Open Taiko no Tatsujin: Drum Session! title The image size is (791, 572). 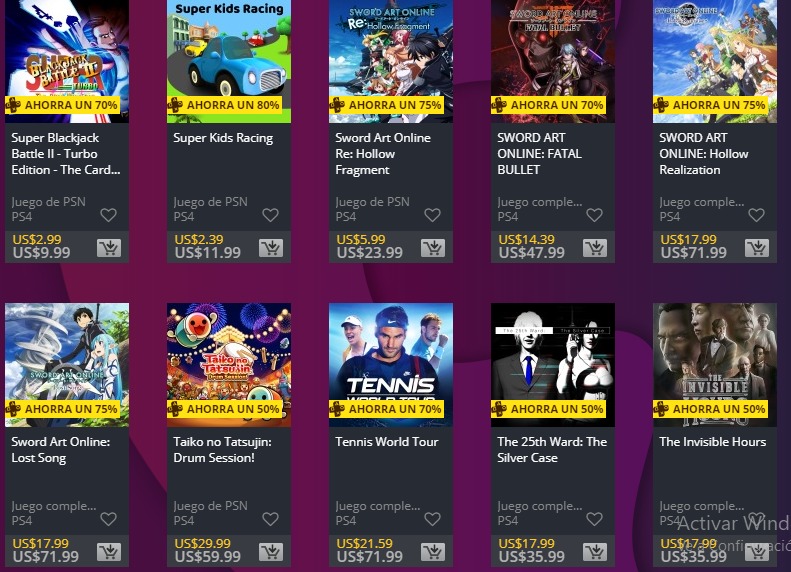222,450
